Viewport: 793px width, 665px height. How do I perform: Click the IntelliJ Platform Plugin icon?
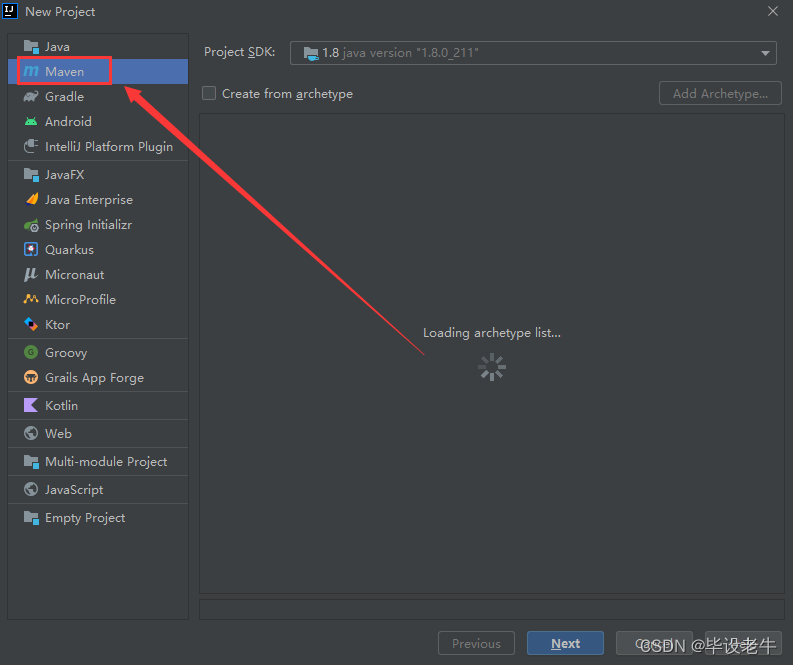coord(31,146)
